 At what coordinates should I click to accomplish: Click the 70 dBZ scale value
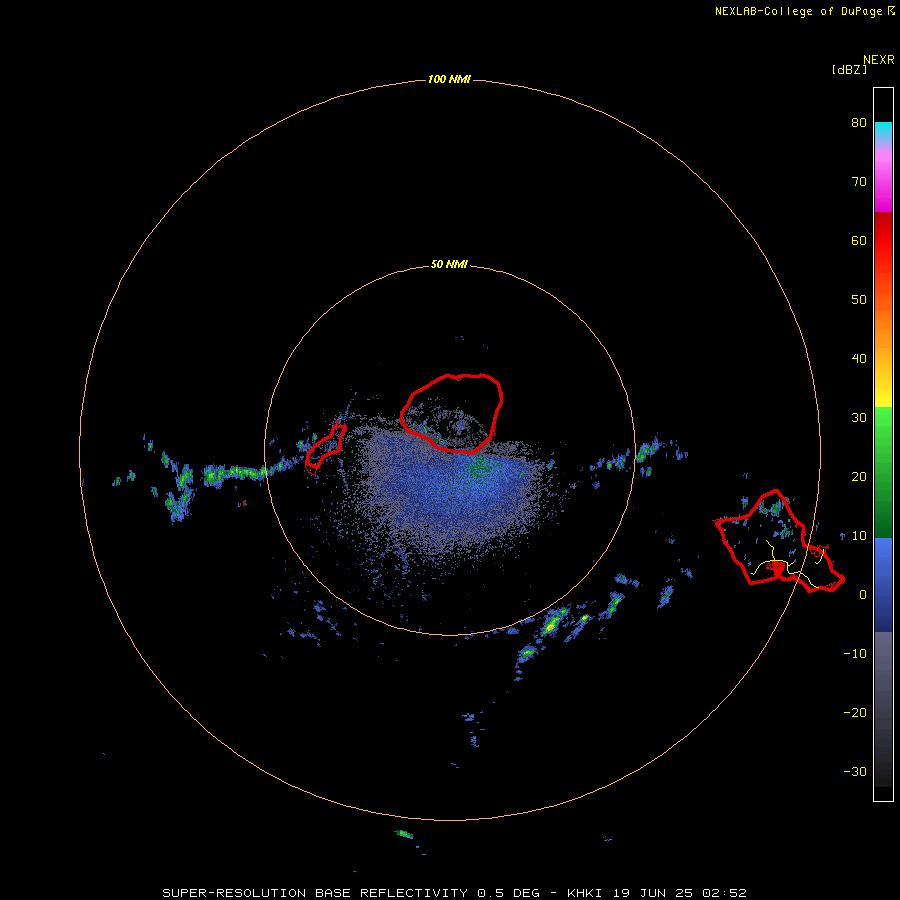click(859, 181)
